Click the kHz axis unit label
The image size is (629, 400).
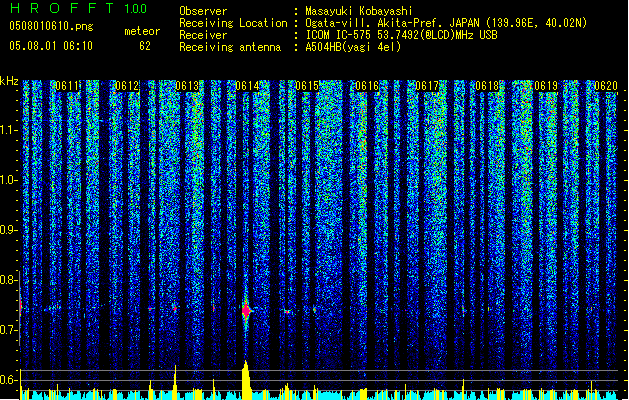9,81
